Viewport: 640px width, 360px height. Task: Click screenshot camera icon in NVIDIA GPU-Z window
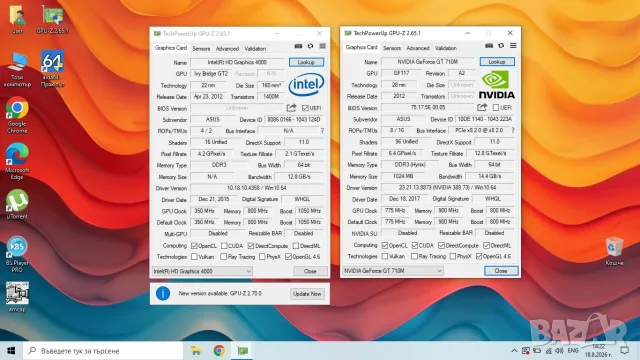click(x=489, y=46)
